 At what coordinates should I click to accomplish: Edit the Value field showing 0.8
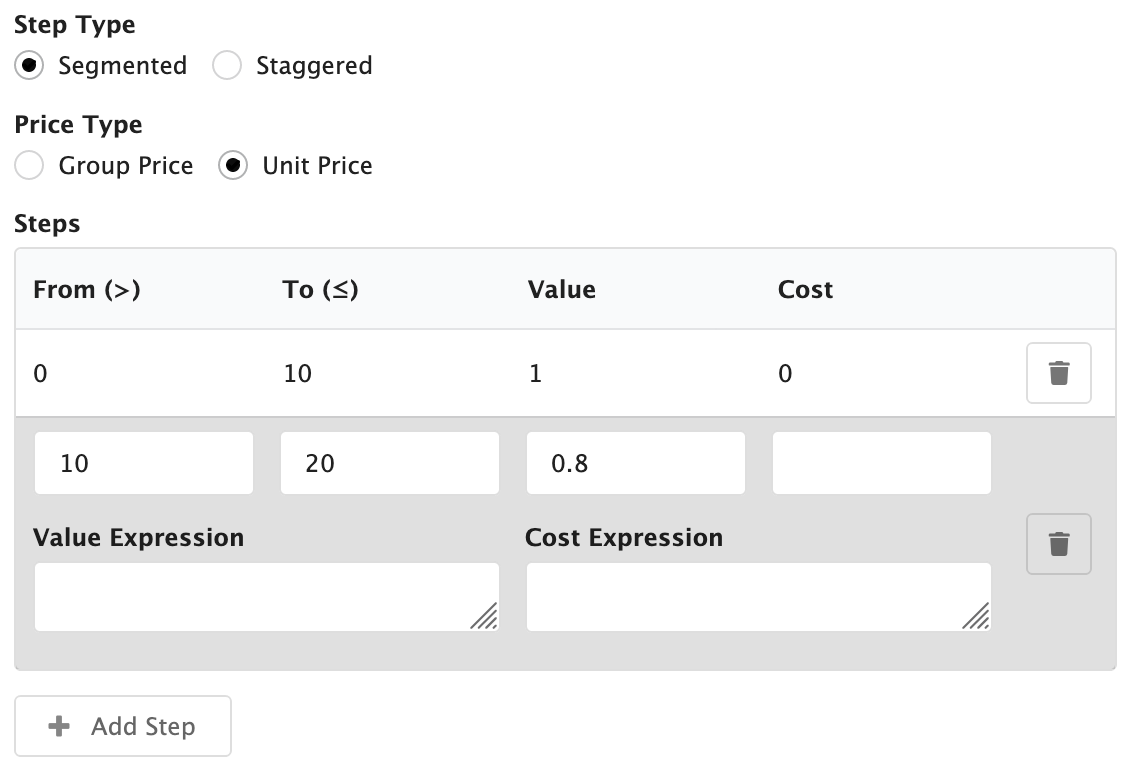(x=635, y=463)
